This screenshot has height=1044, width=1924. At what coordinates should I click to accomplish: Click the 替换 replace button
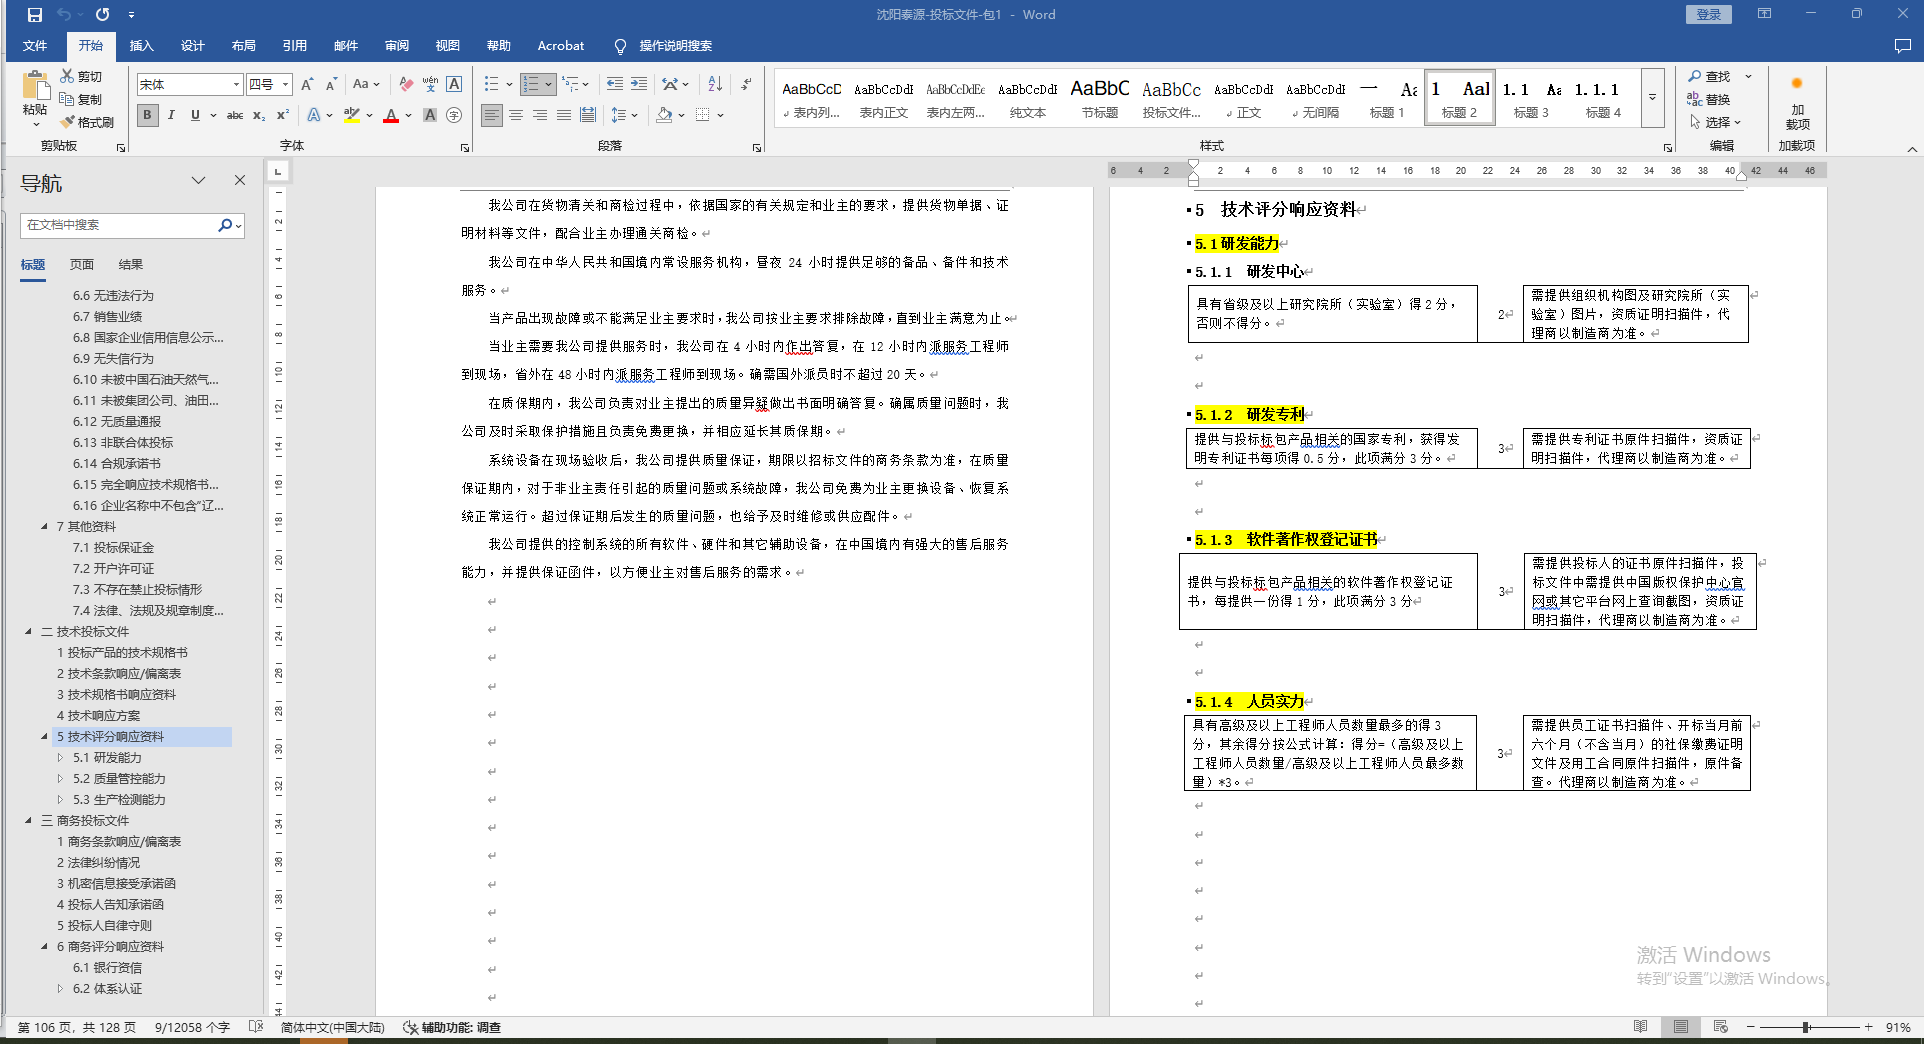tap(1708, 99)
